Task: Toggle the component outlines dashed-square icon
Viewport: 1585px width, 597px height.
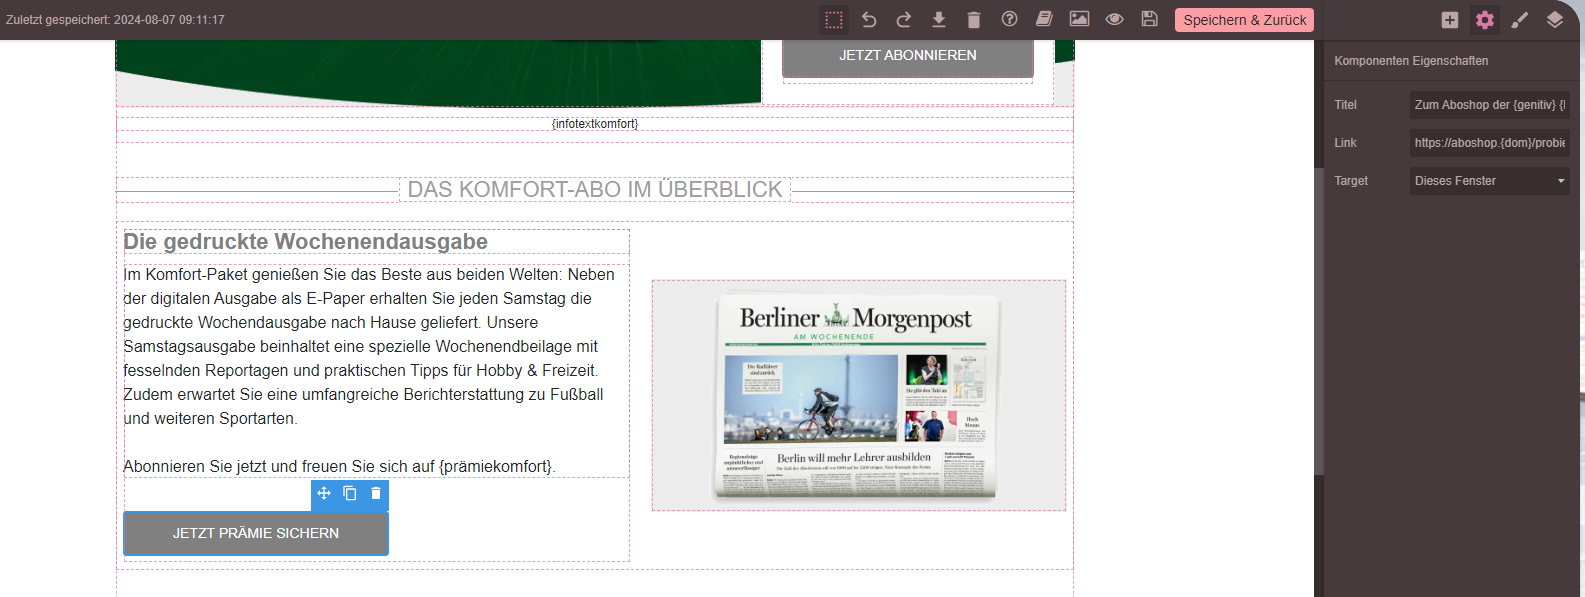Action: [834, 20]
